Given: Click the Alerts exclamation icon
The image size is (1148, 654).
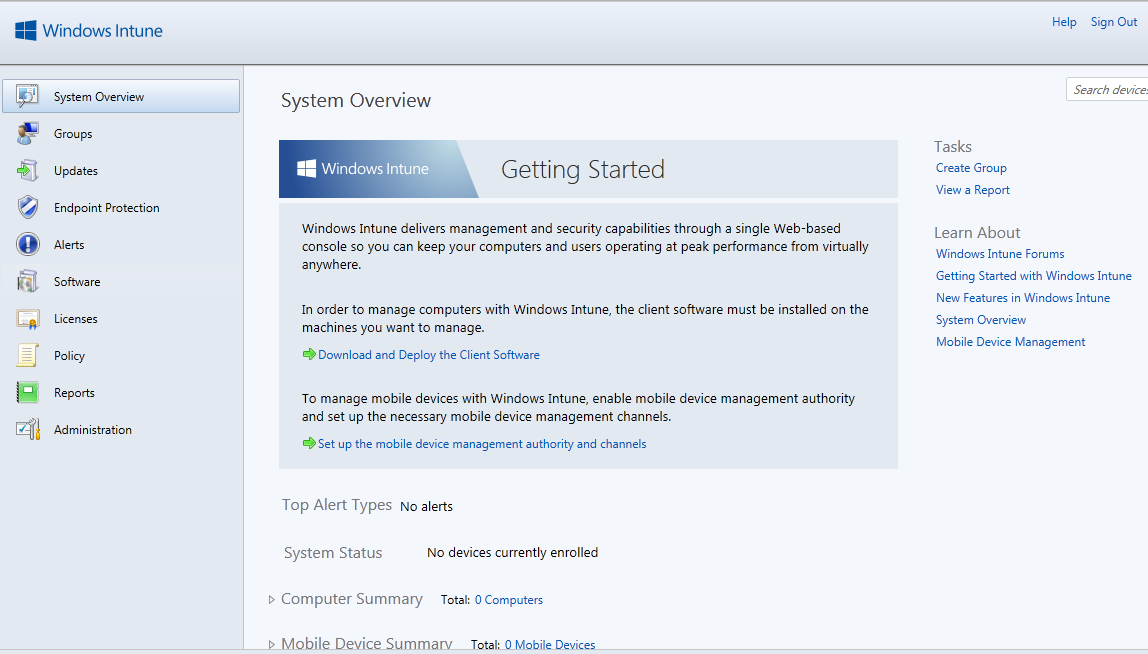Looking at the screenshot, I should pyautogui.click(x=28, y=245).
